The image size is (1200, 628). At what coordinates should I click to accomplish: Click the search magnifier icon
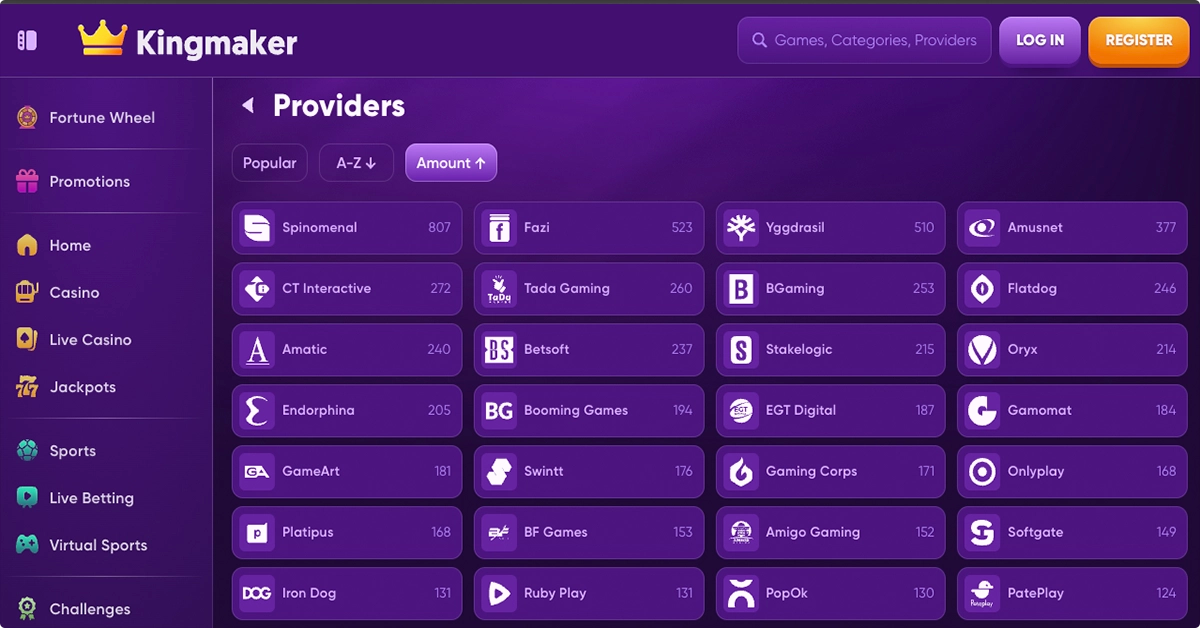(x=759, y=41)
